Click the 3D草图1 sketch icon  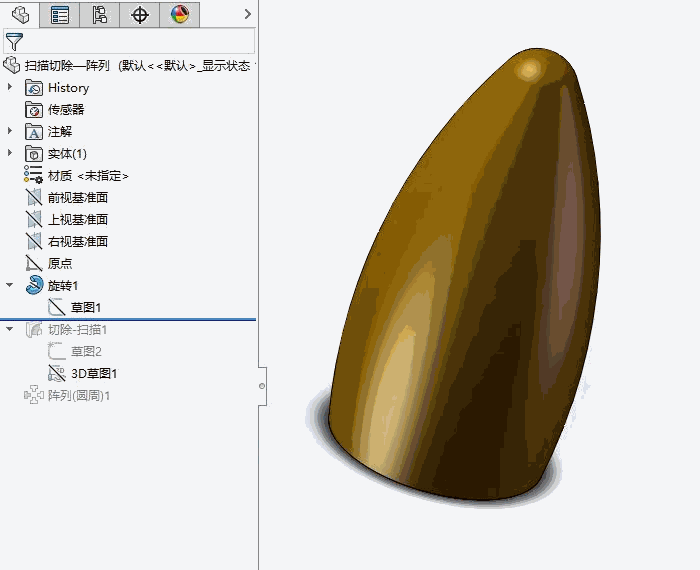click(57, 373)
